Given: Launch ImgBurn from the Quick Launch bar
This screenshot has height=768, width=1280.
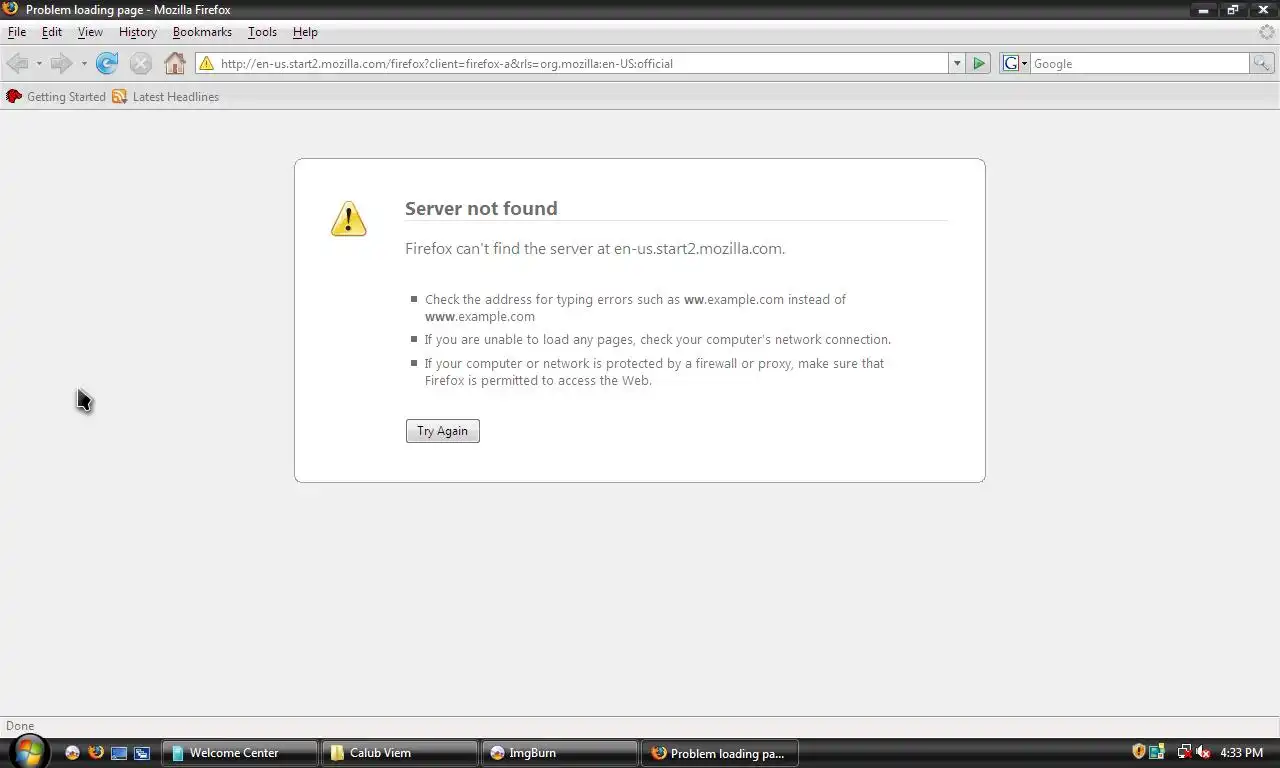Looking at the screenshot, I should coord(72,753).
